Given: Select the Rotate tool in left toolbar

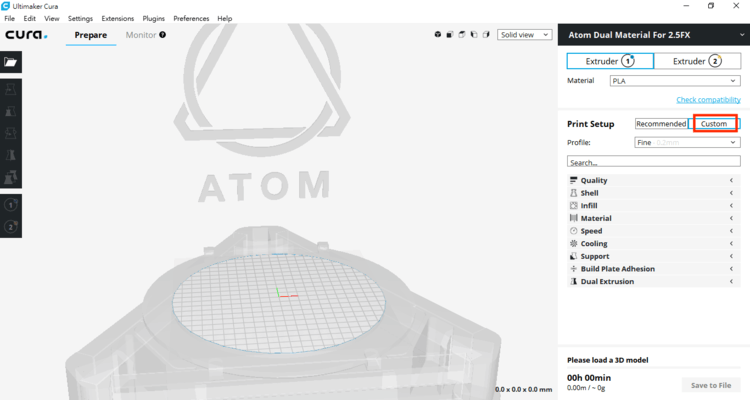Looking at the screenshot, I should 11,133.
